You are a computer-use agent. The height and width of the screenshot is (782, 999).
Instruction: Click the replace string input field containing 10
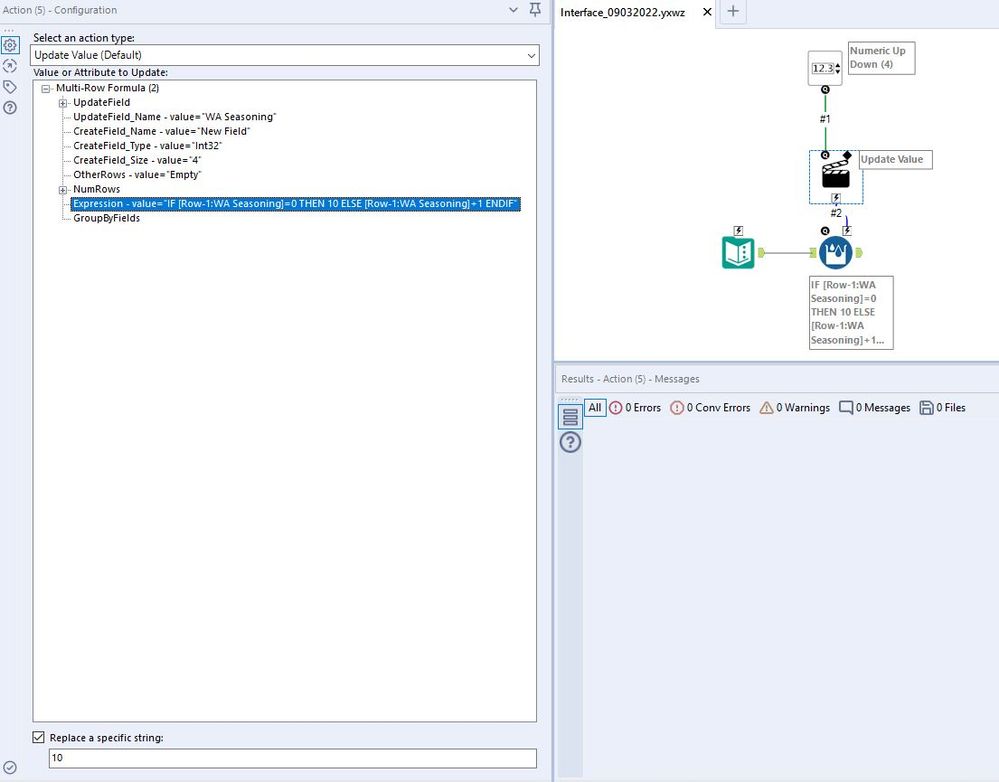[292, 758]
